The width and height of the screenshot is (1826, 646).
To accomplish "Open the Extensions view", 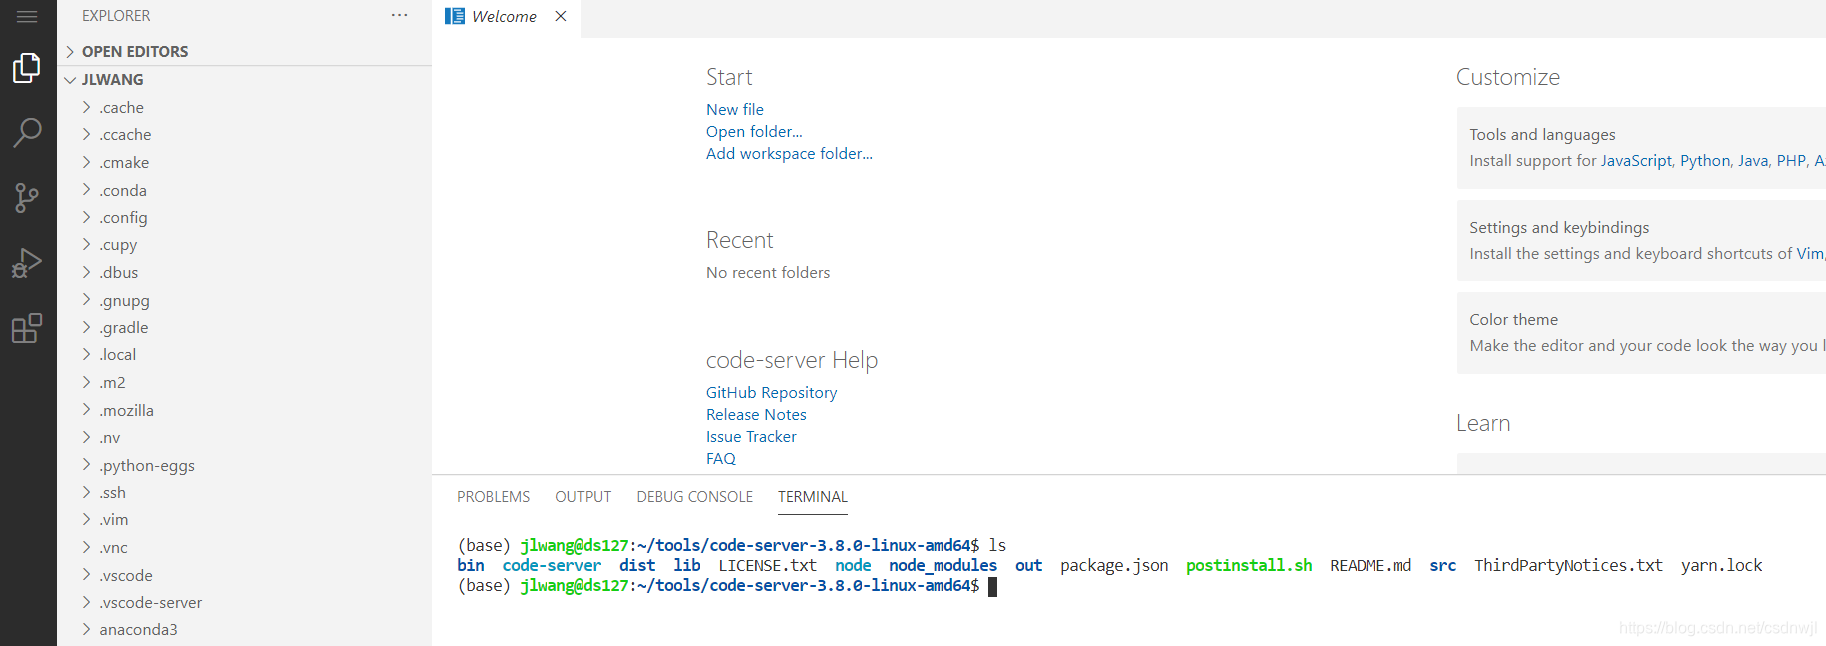I will 27,328.
